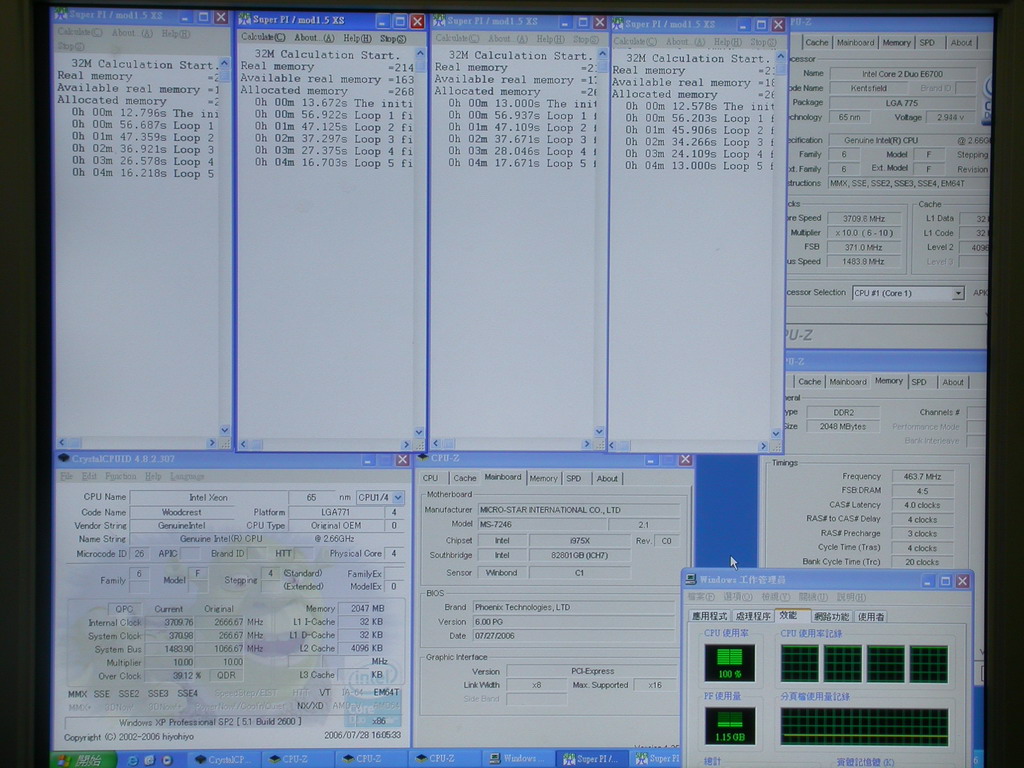Open the File menu in CrystalCPUID
The image size is (1024, 768).
(67, 476)
